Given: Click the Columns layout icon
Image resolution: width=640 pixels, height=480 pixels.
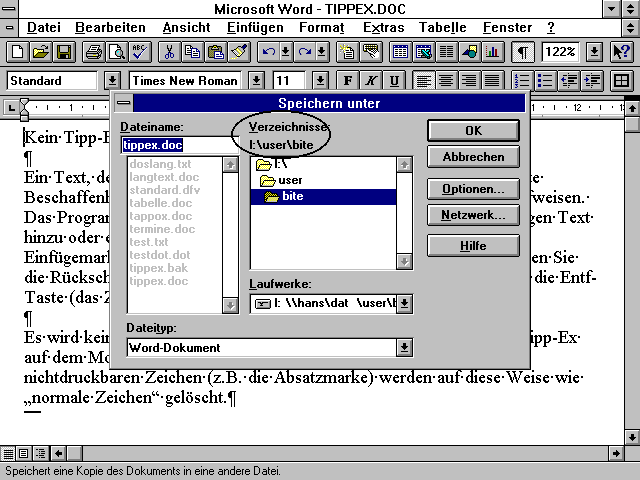Looking at the screenshot, I should [447, 52].
